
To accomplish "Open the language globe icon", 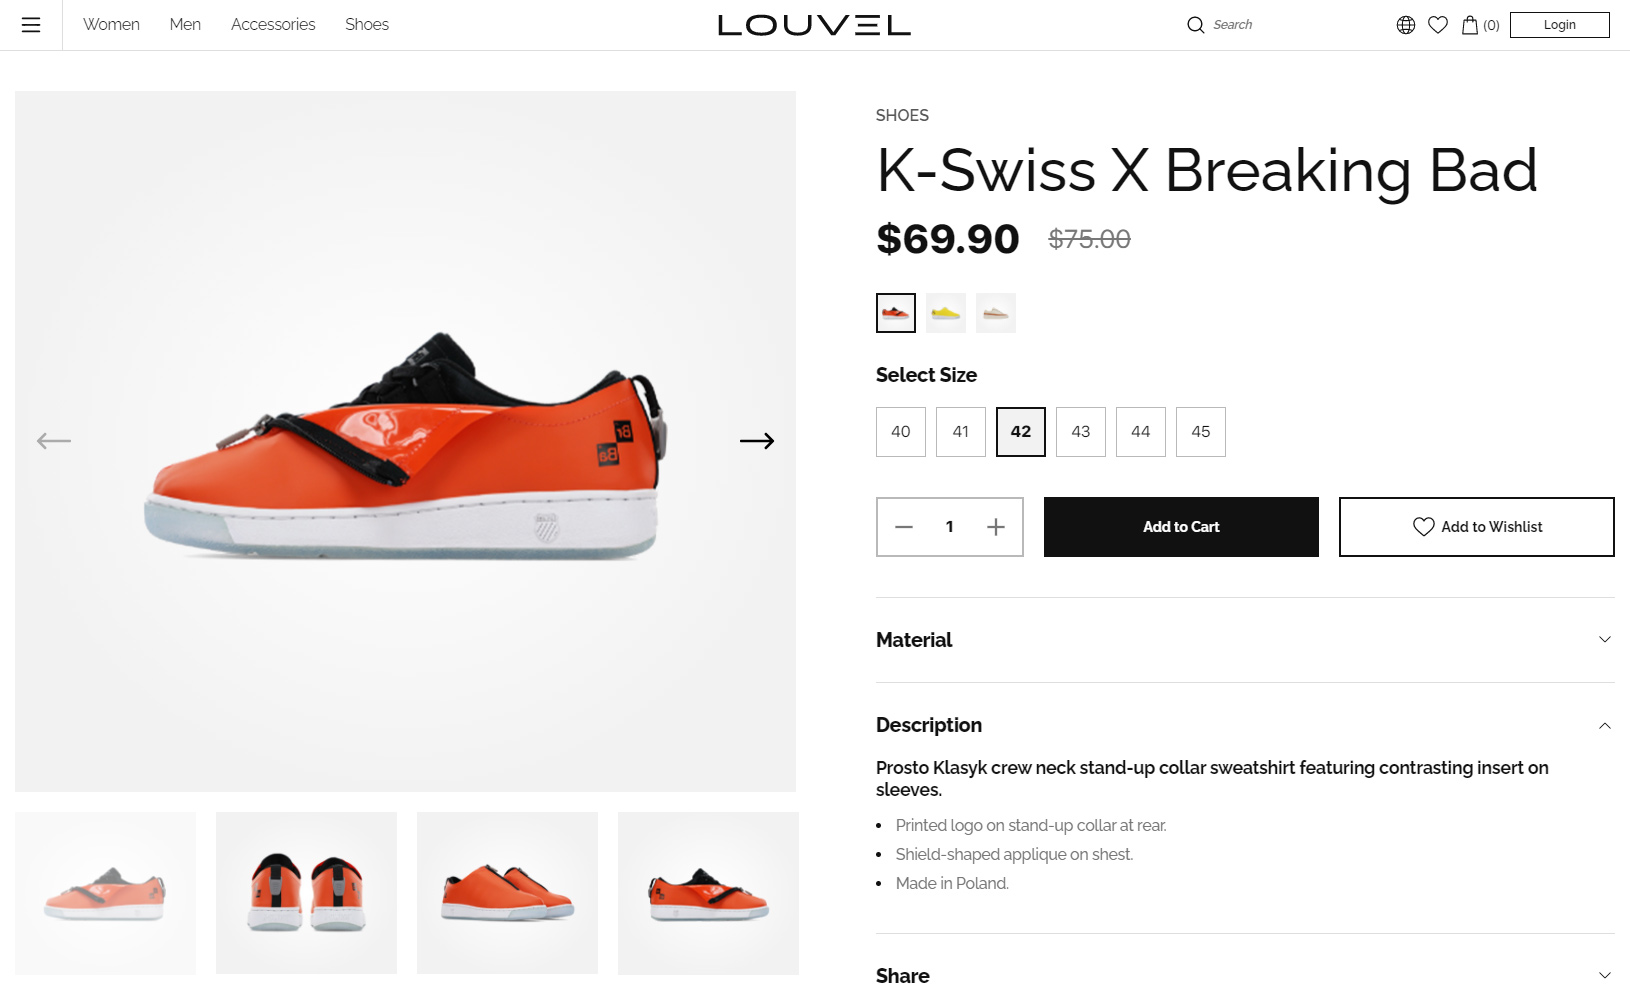I will 1405,25.
